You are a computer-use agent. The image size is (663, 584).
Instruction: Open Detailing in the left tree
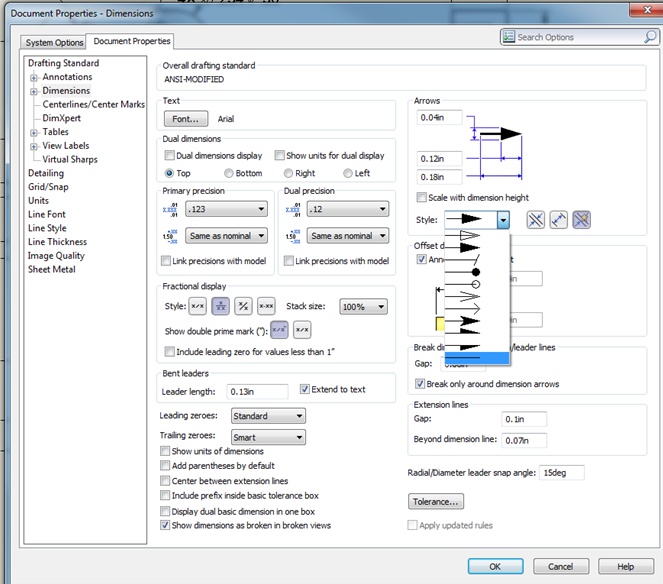46,173
